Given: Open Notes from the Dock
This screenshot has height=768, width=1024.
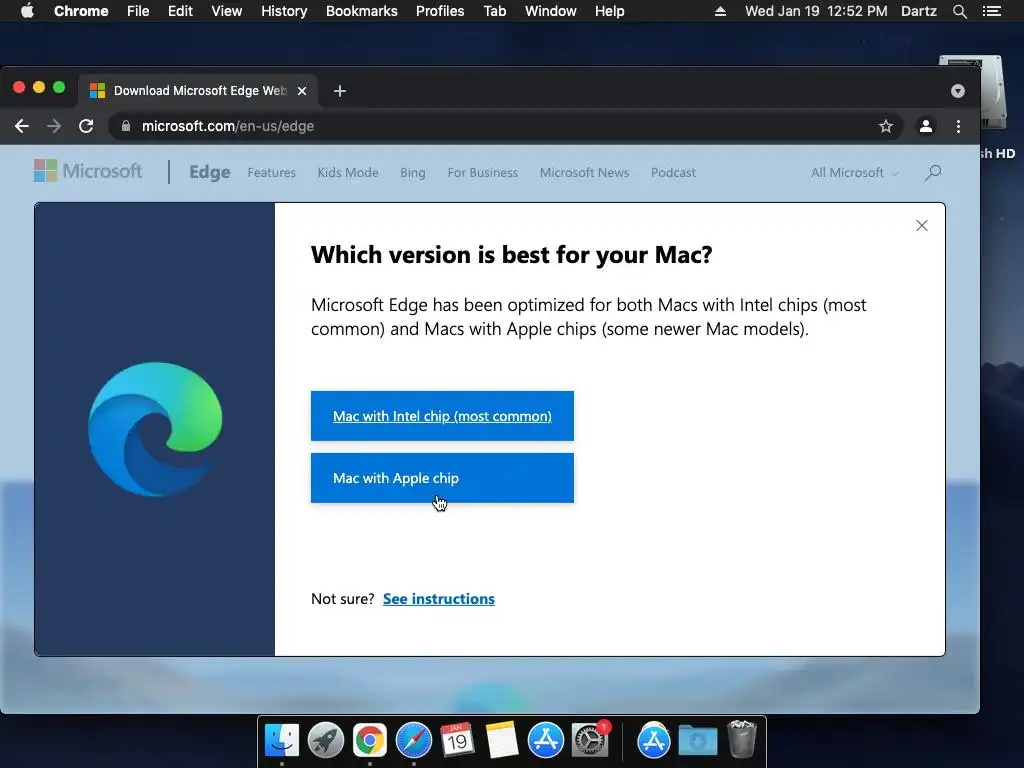Looking at the screenshot, I should 502,741.
